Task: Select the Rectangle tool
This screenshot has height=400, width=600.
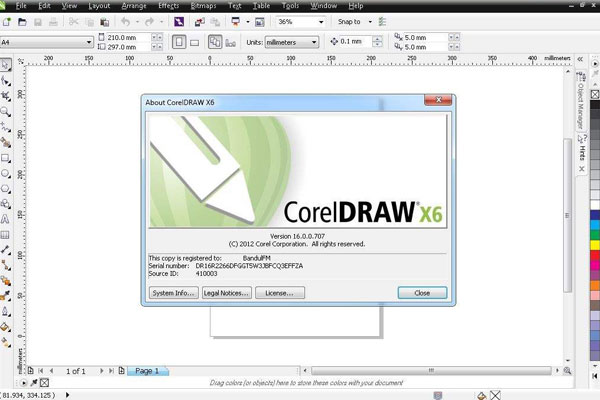Action: point(5,158)
